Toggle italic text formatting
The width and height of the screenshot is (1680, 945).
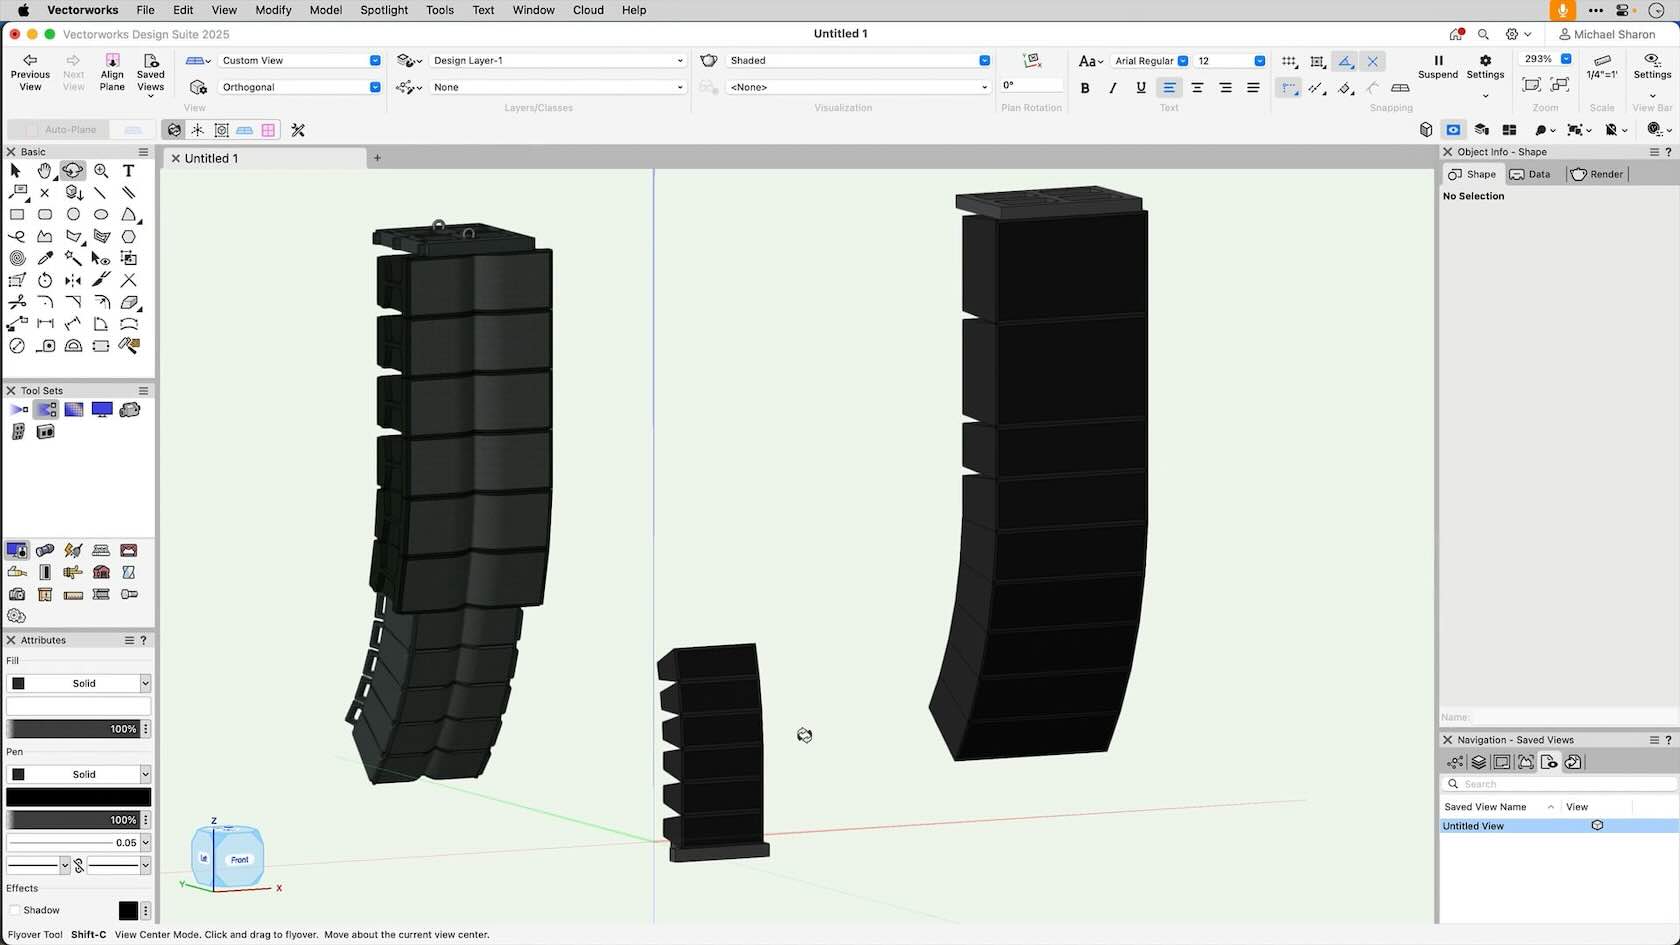(1112, 87)
